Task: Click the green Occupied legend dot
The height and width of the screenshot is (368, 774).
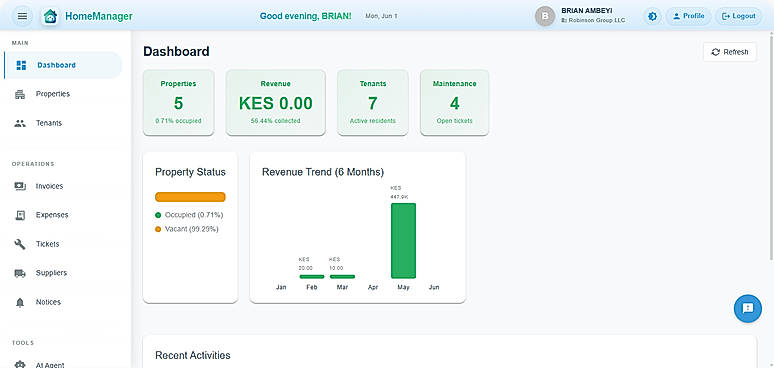Action: (158, 215)
